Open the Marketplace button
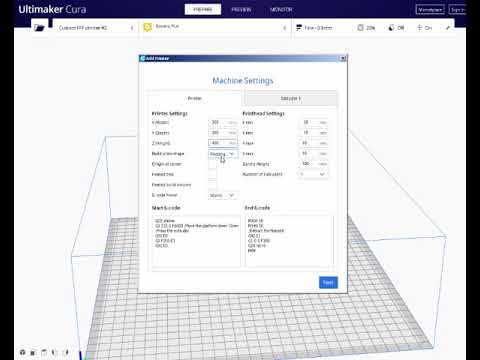Viewport: 480px width, 360px height. [x=430, y=10]
